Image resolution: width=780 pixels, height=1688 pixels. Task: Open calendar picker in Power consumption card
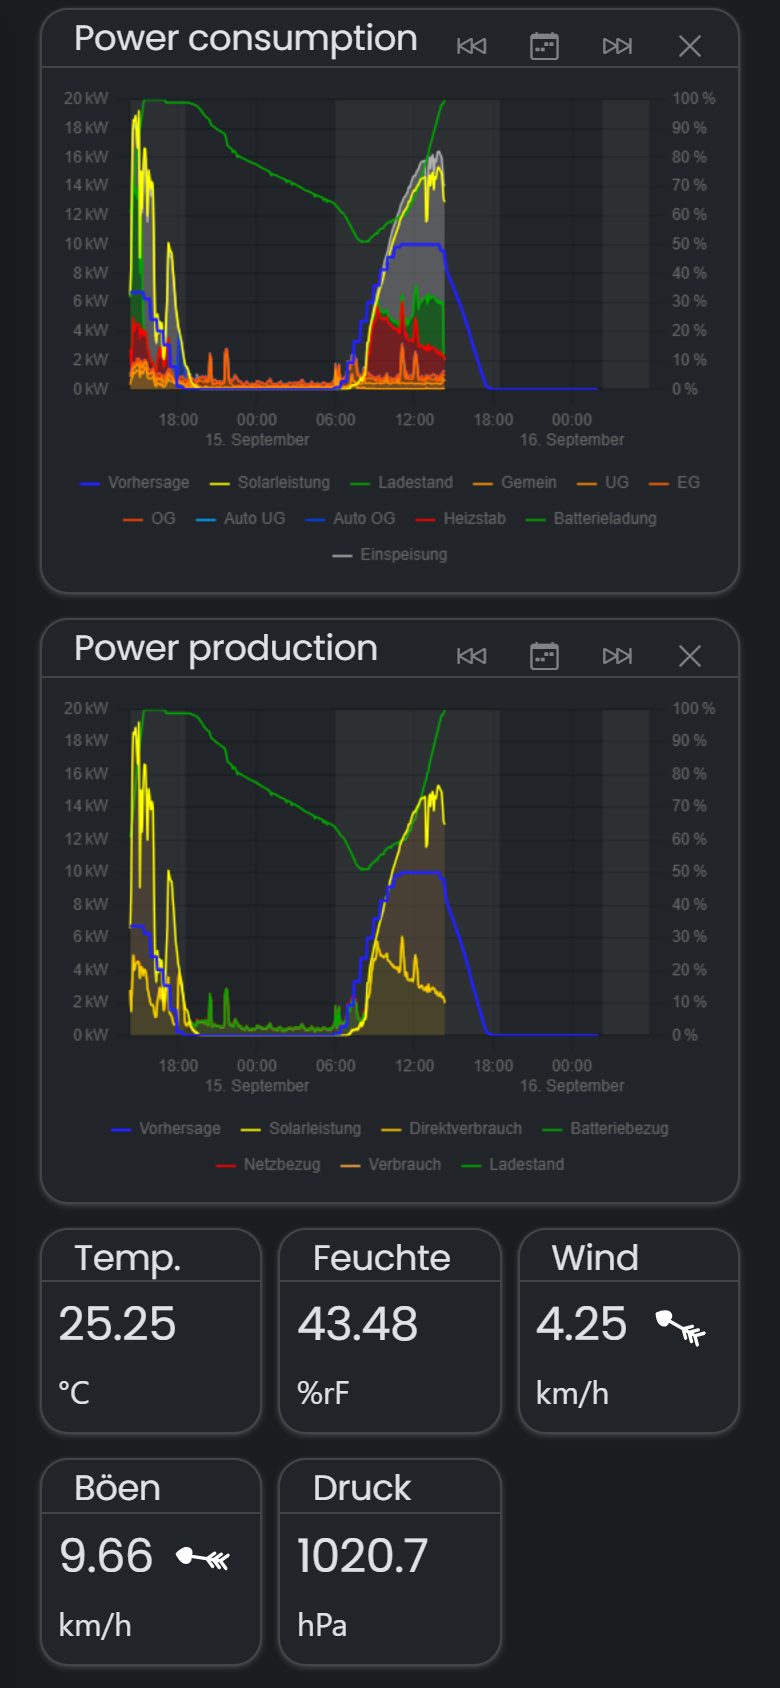544,46
